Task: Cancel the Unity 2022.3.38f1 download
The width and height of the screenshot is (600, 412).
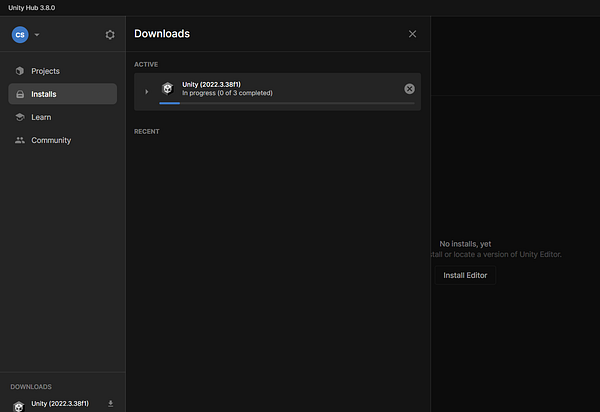Action: tap(409, 89)
